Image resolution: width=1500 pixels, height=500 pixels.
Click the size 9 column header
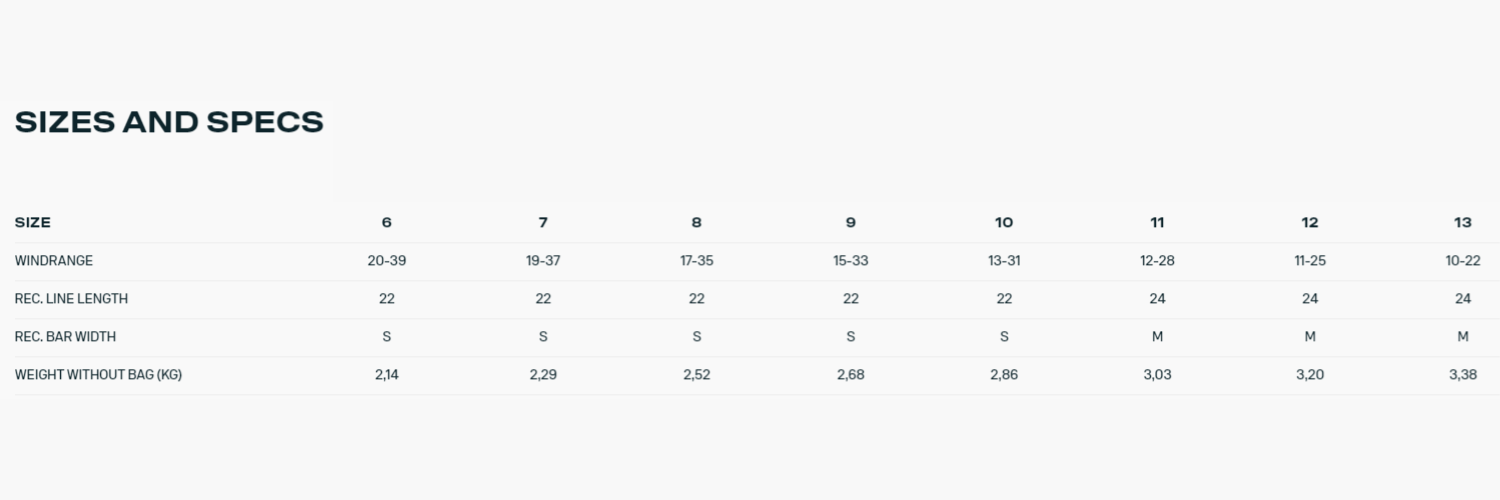tap(851, 222)
